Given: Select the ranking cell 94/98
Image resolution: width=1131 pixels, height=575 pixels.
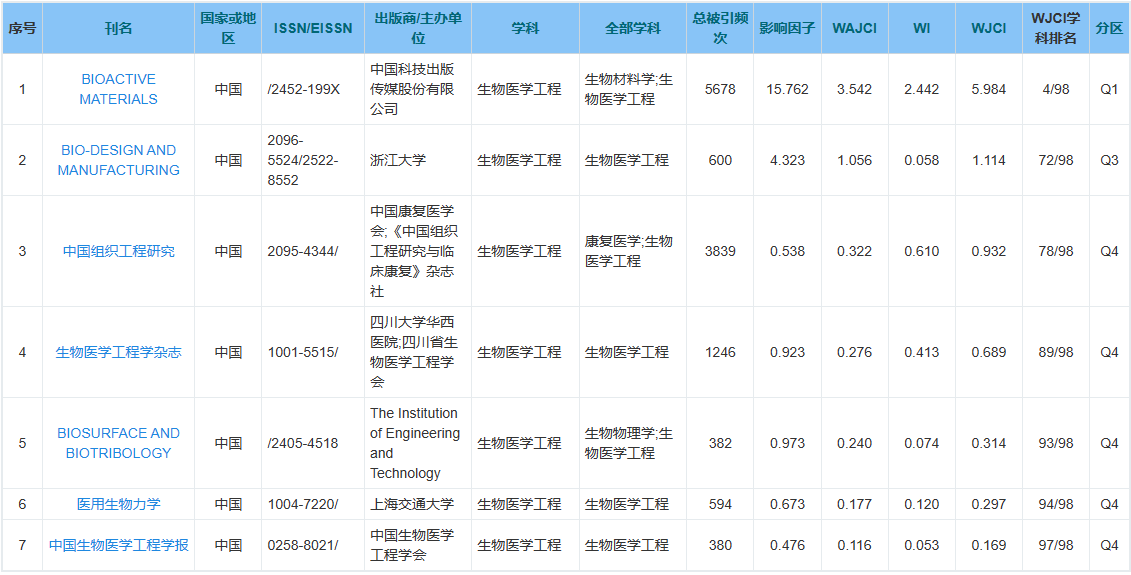Looking at the screenshot, I should point(1055,504).
